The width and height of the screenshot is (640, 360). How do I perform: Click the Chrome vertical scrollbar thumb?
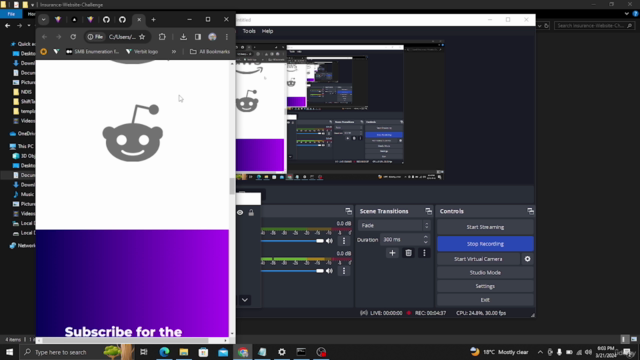click(x=232, y=186)
